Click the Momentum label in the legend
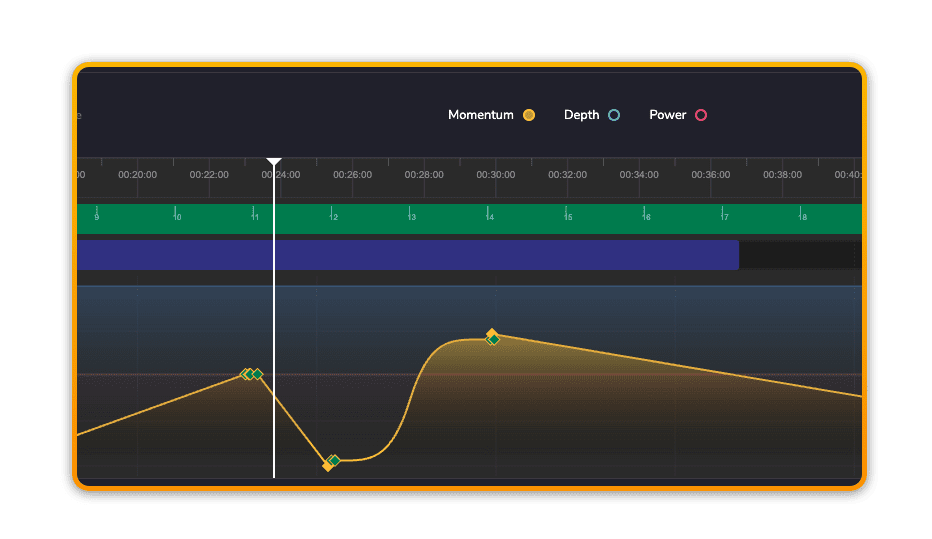Viewport: 932px width, 539px height. click(x=480, y=115)
